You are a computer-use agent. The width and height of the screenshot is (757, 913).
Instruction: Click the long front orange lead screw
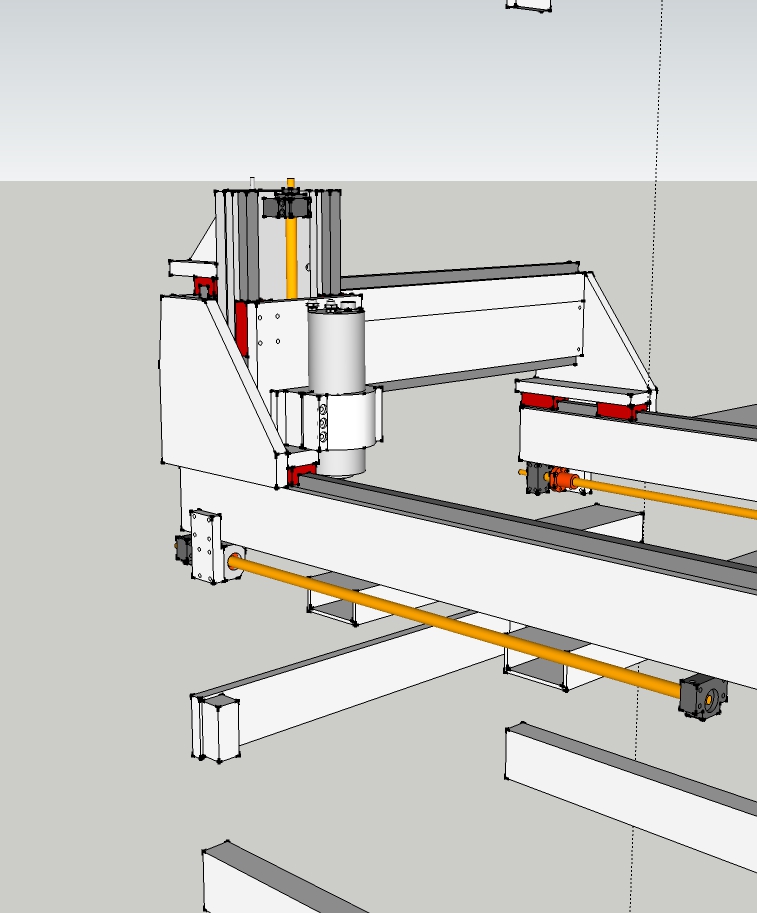pyautogui.click(x=450, y=622)
